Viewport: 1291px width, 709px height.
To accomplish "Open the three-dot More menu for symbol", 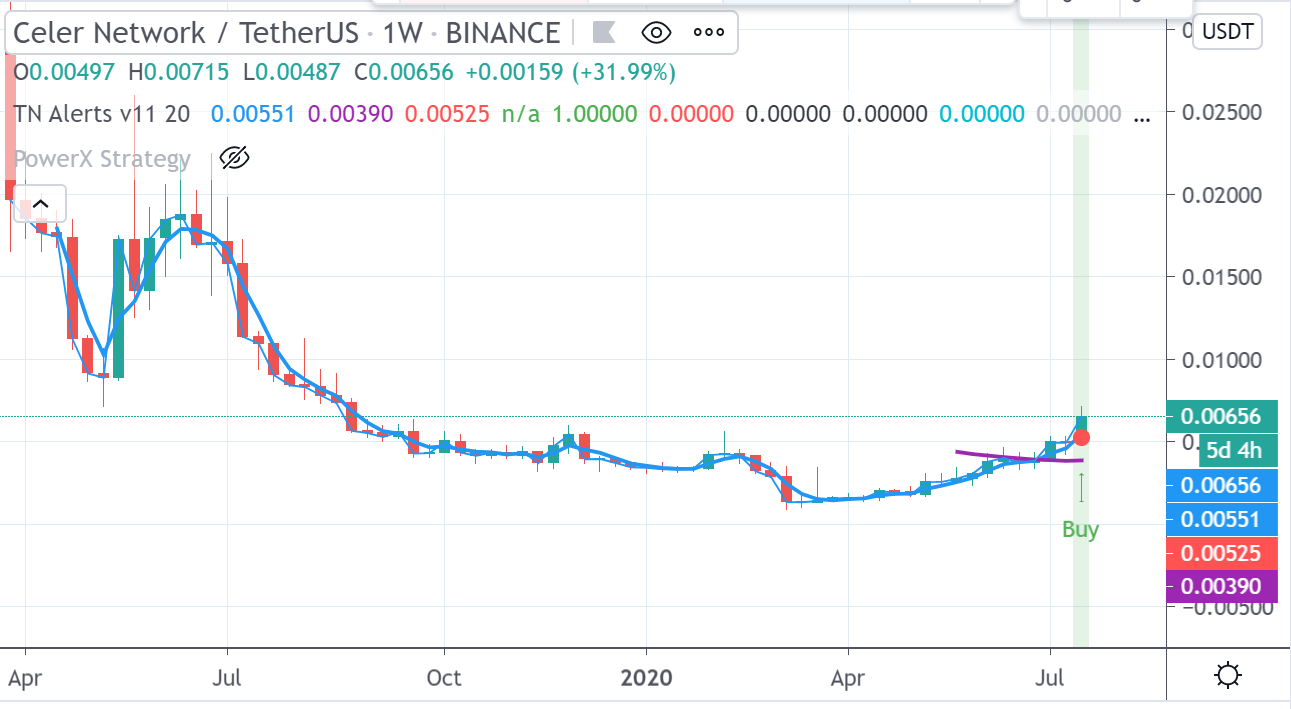I will [x=708, y=33].
